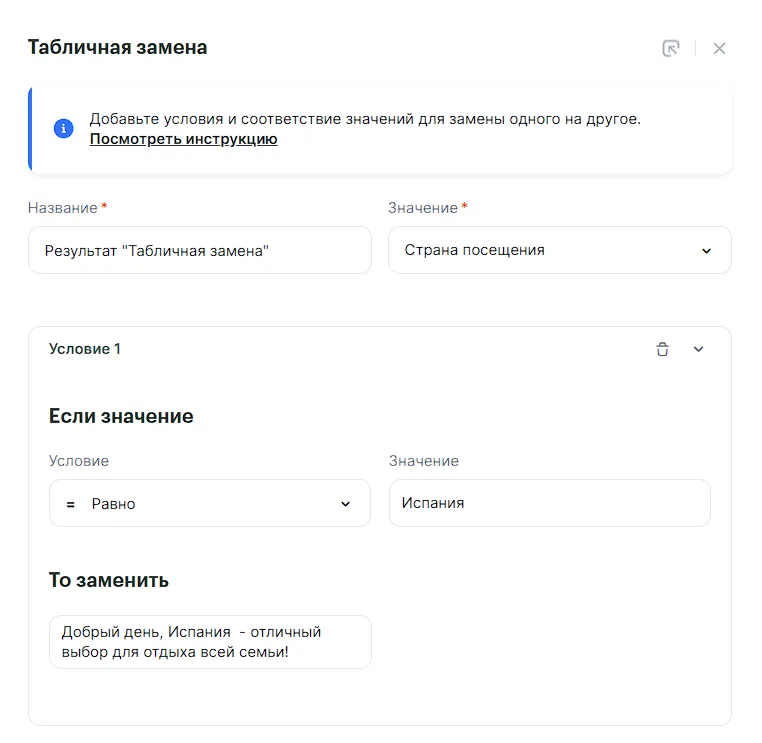Viewport: 762px width, 743px height.
Task: Collapse the Условие 1 section chevron
Action: (699, 349)
